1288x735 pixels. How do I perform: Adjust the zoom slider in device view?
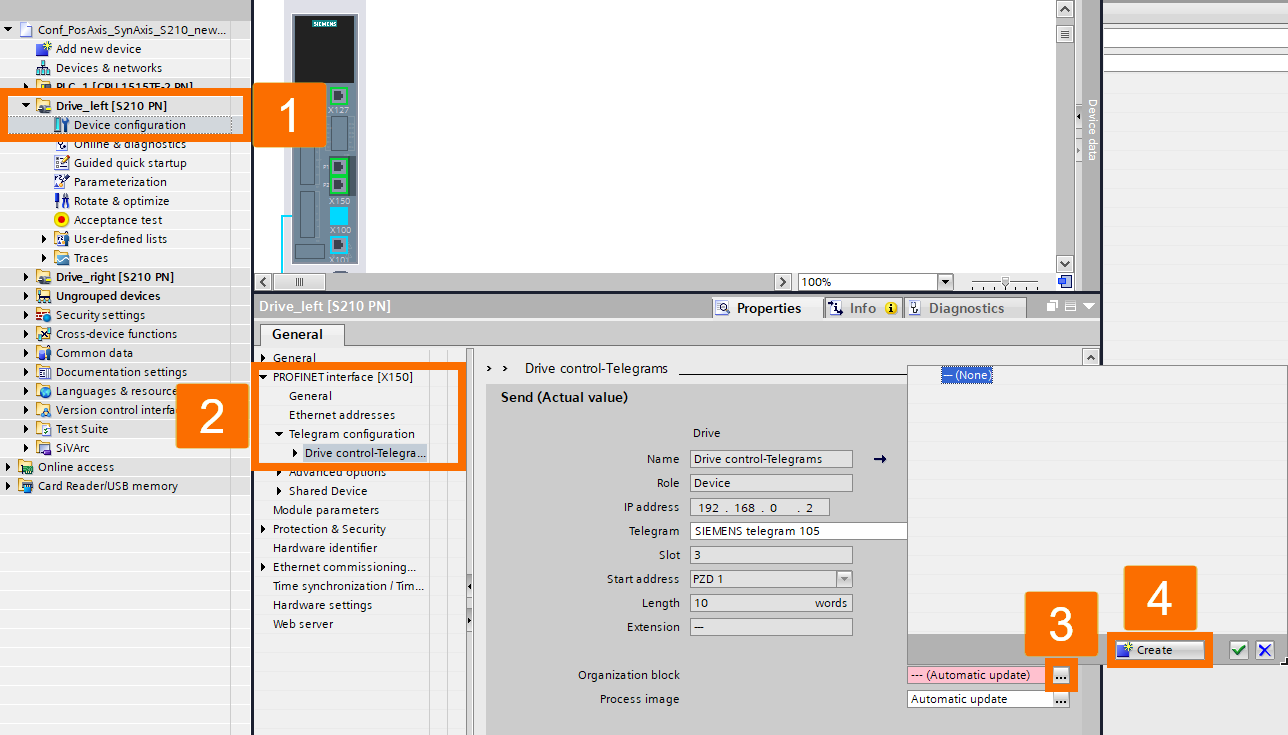click(x=1005, y=282)
